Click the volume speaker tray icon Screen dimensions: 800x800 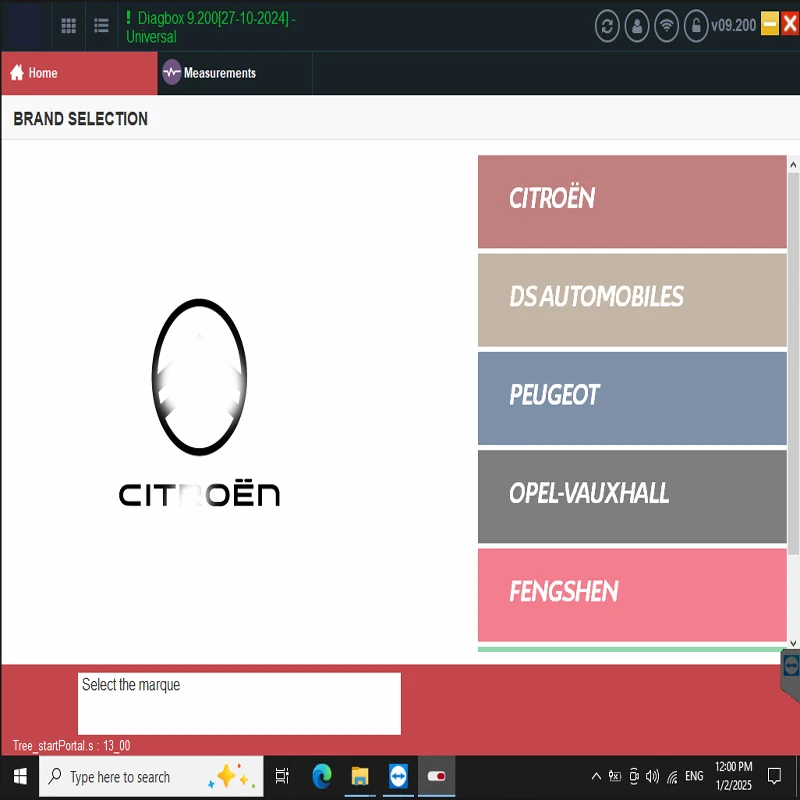coord(652,777)
